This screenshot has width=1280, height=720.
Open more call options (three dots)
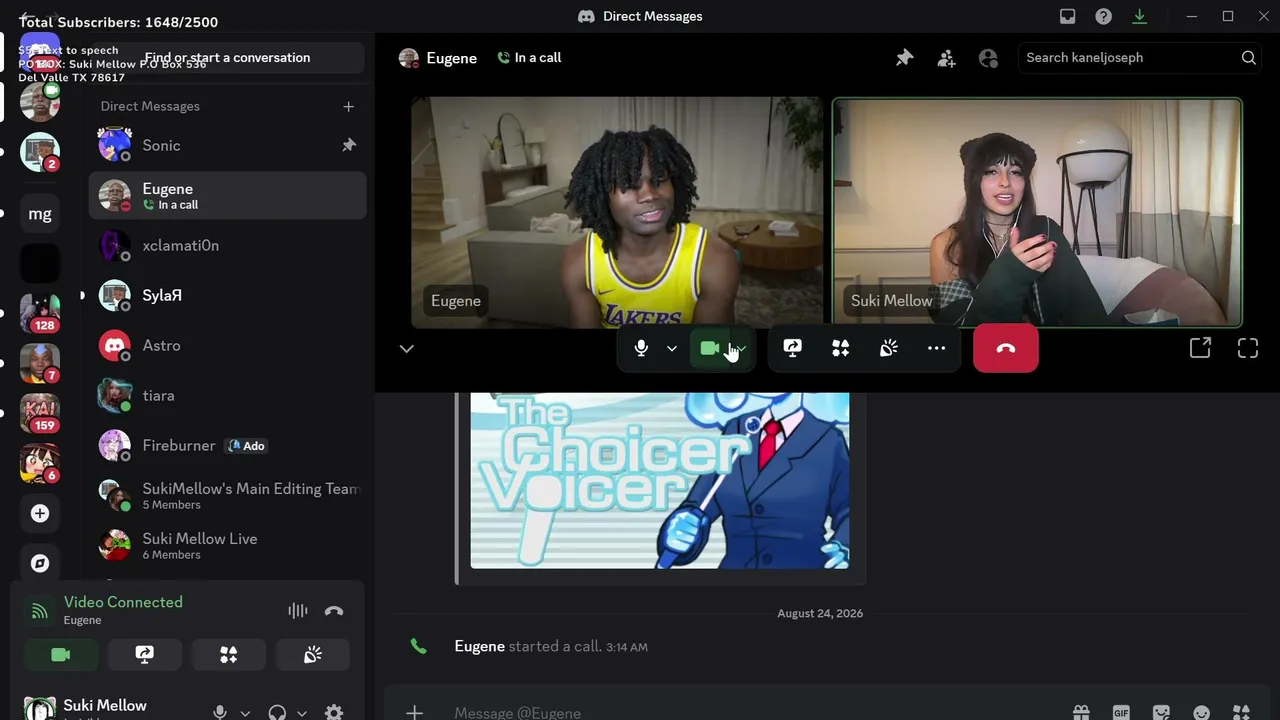(x=936, y=348)
